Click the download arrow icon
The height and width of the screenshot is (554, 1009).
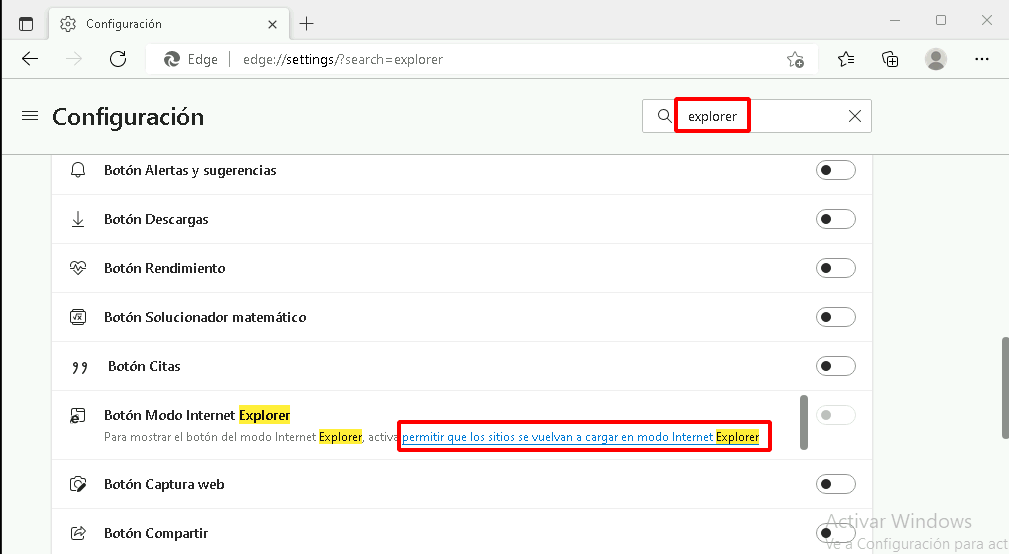coord(78,219)
